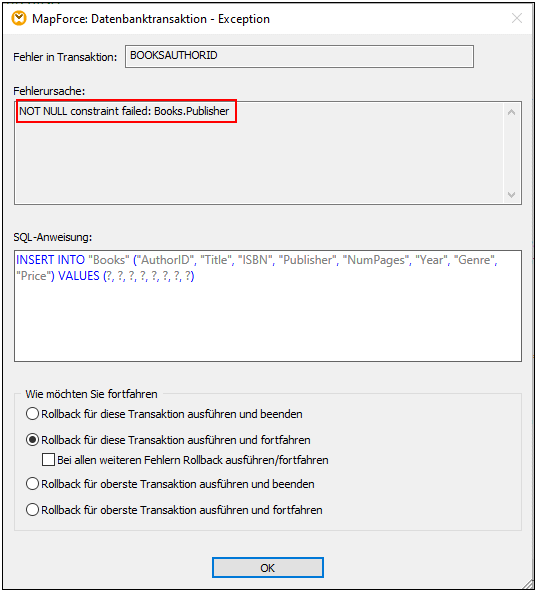The image size is (537, 592).
Task: Click down arrow of Fehlerursache scrollbar
Action: click(x=511, y=195)
